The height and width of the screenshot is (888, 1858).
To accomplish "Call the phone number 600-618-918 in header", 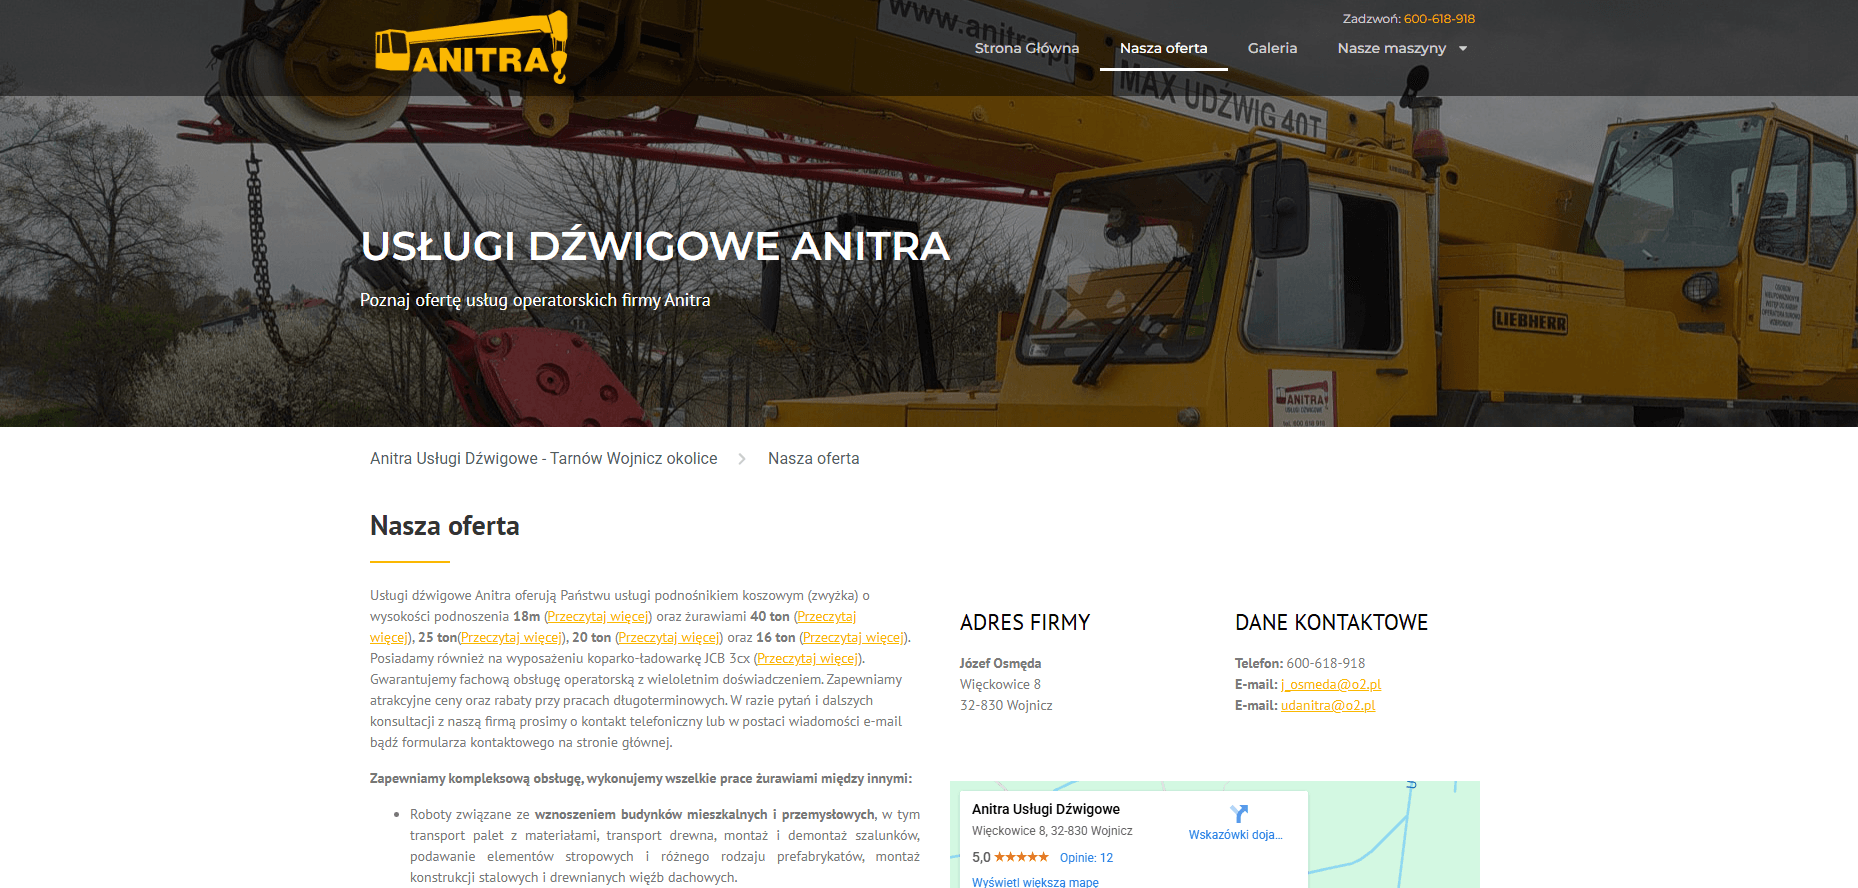I will [1439, 19].
